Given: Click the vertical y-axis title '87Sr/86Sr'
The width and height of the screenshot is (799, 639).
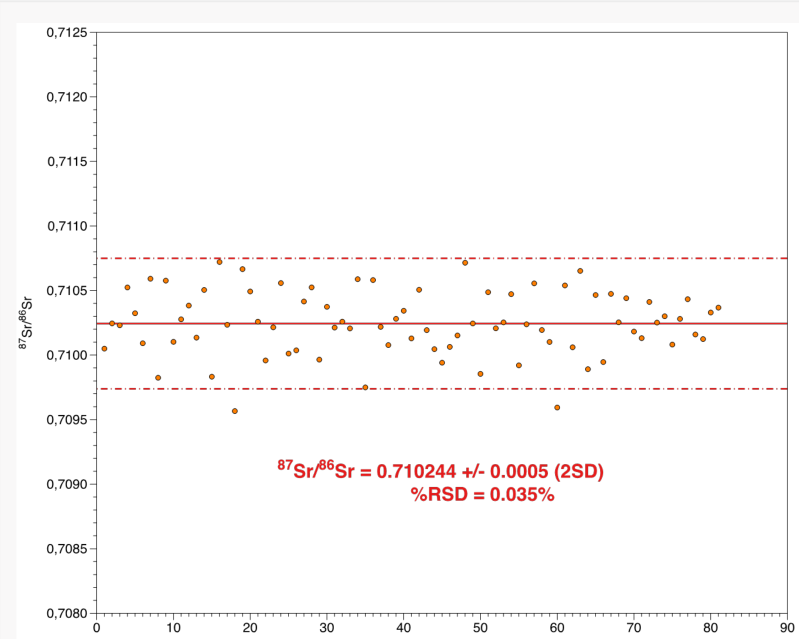Looking at the screenshot, I should (26, 323).
